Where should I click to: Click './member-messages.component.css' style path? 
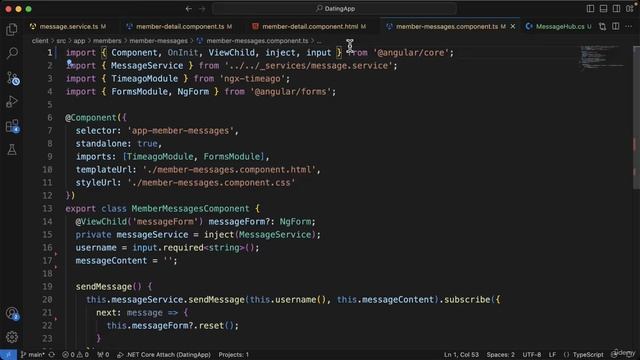click(x=211, y=183)
